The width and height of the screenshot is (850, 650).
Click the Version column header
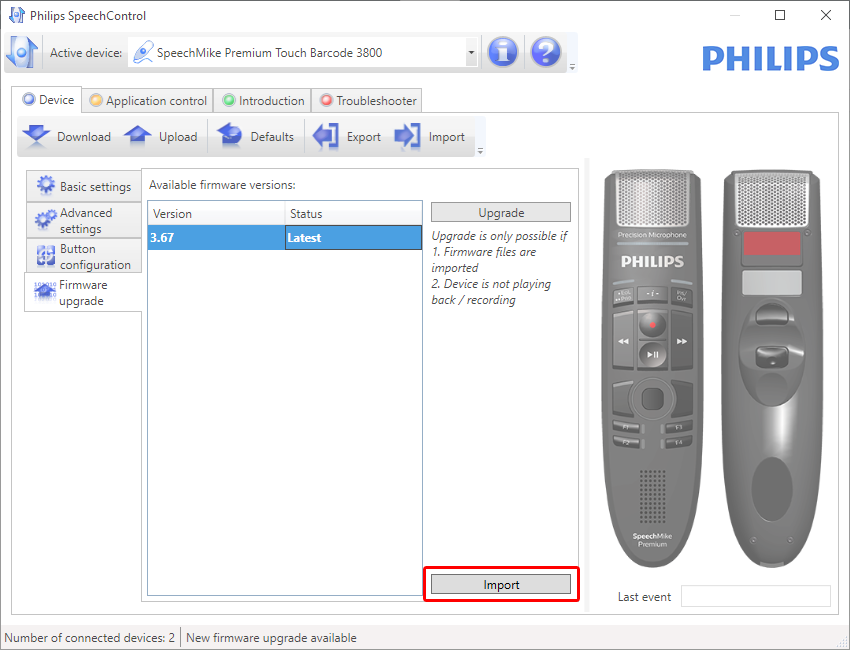[216, 214]
